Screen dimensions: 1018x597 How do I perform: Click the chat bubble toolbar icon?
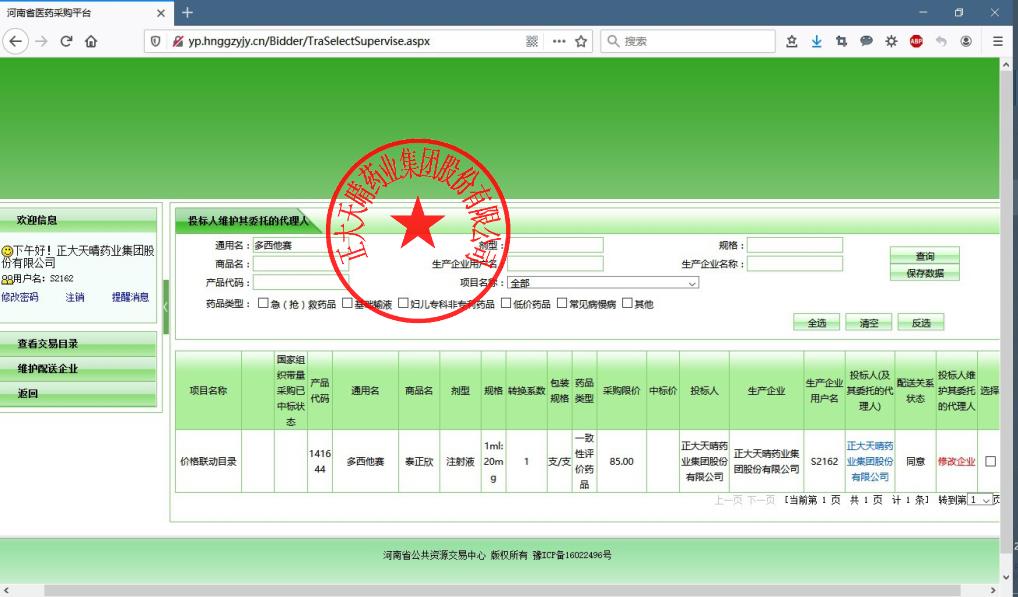866,42
